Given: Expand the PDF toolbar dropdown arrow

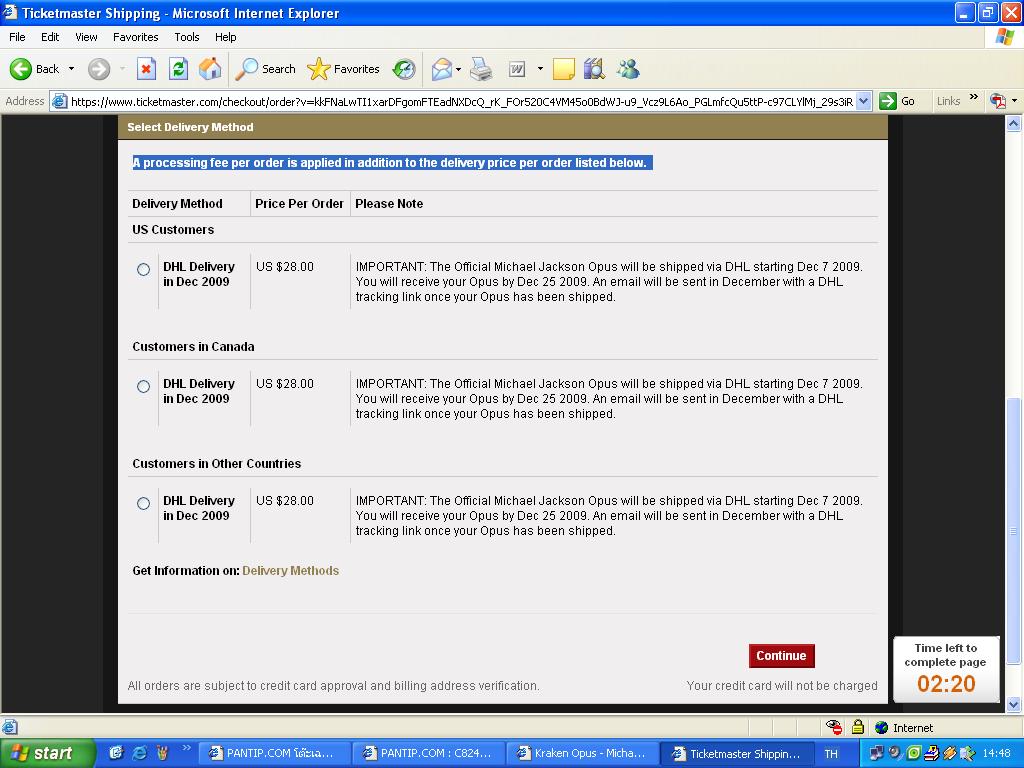Looking at the screenshot, I should tap(1014, 101).
